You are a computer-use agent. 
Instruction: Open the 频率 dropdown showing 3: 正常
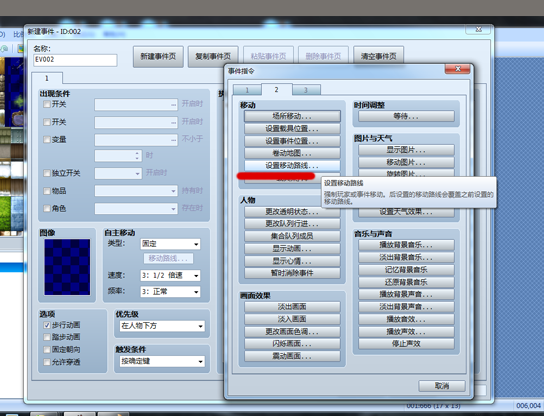coord(170,291)
